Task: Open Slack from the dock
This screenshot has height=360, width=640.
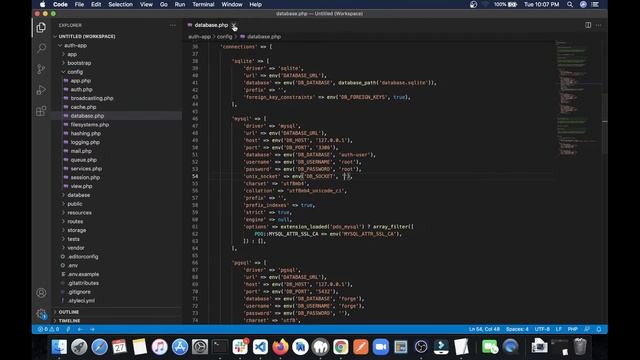Action: coord(240,347)
